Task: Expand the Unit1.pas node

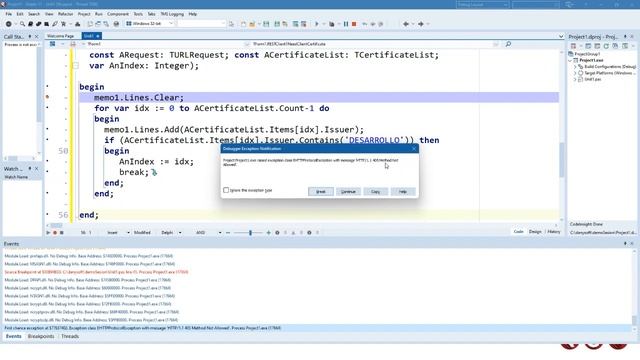Action: (x=575, y=80)
